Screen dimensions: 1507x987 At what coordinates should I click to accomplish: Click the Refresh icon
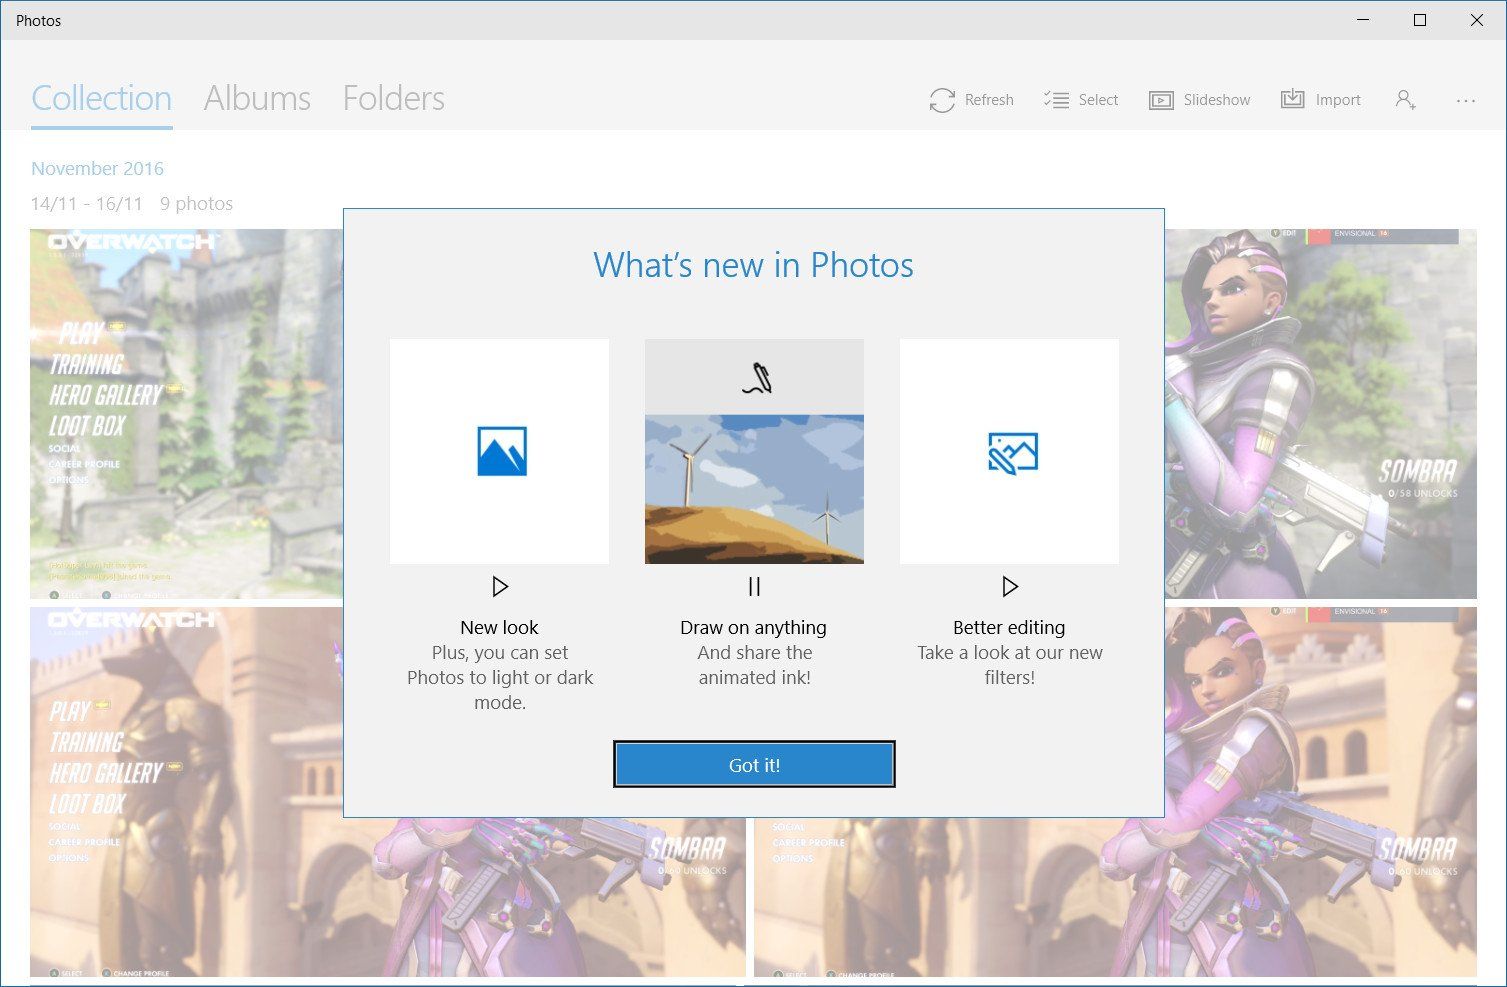(x=941, y=100)
